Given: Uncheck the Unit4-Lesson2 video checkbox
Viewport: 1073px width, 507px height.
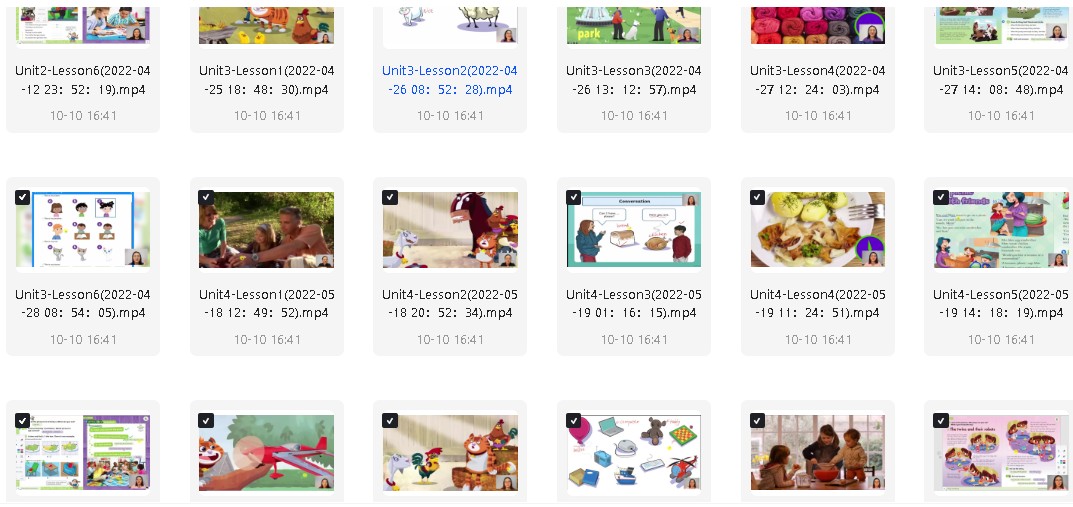Looking at the screenshot, I should [390, 197].
